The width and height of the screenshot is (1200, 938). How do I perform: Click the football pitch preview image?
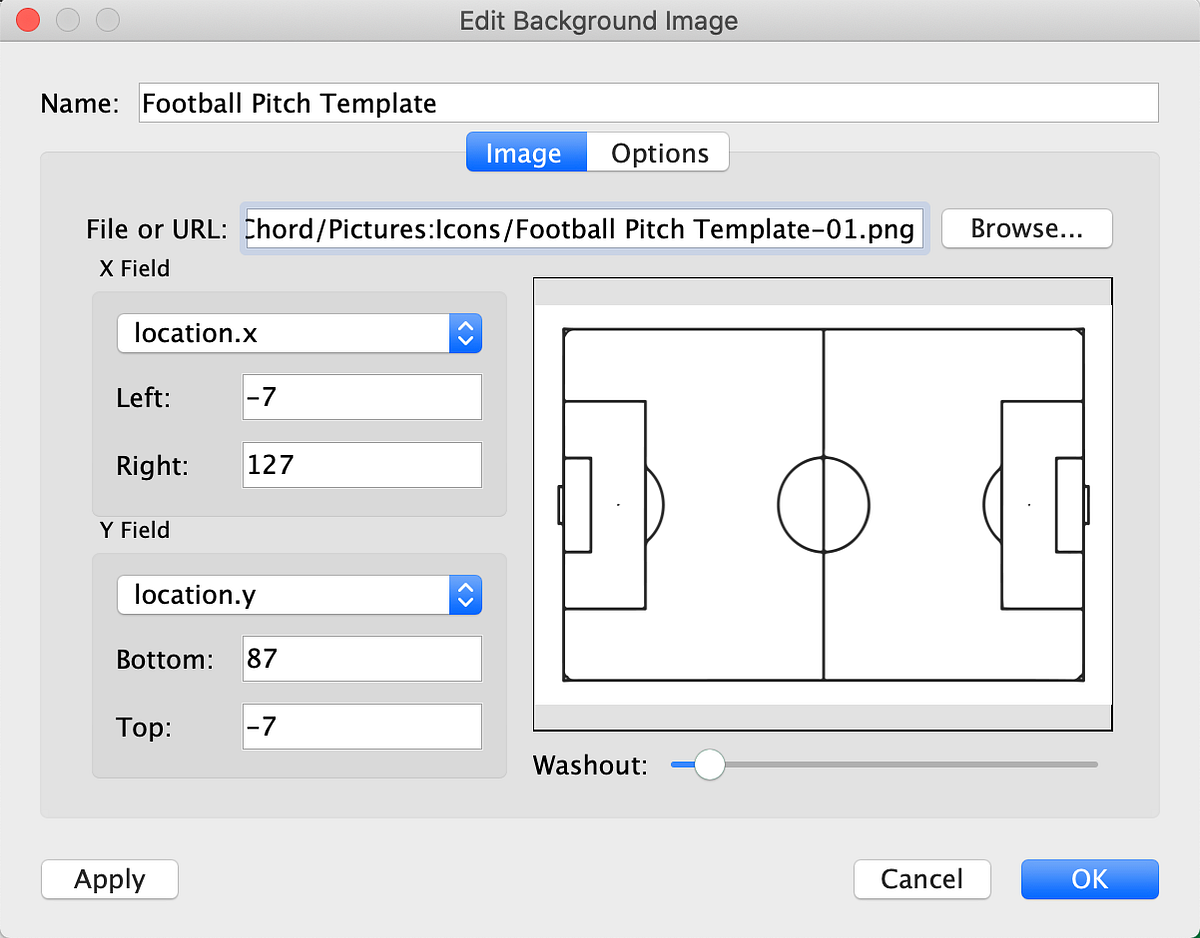(822, 503)
